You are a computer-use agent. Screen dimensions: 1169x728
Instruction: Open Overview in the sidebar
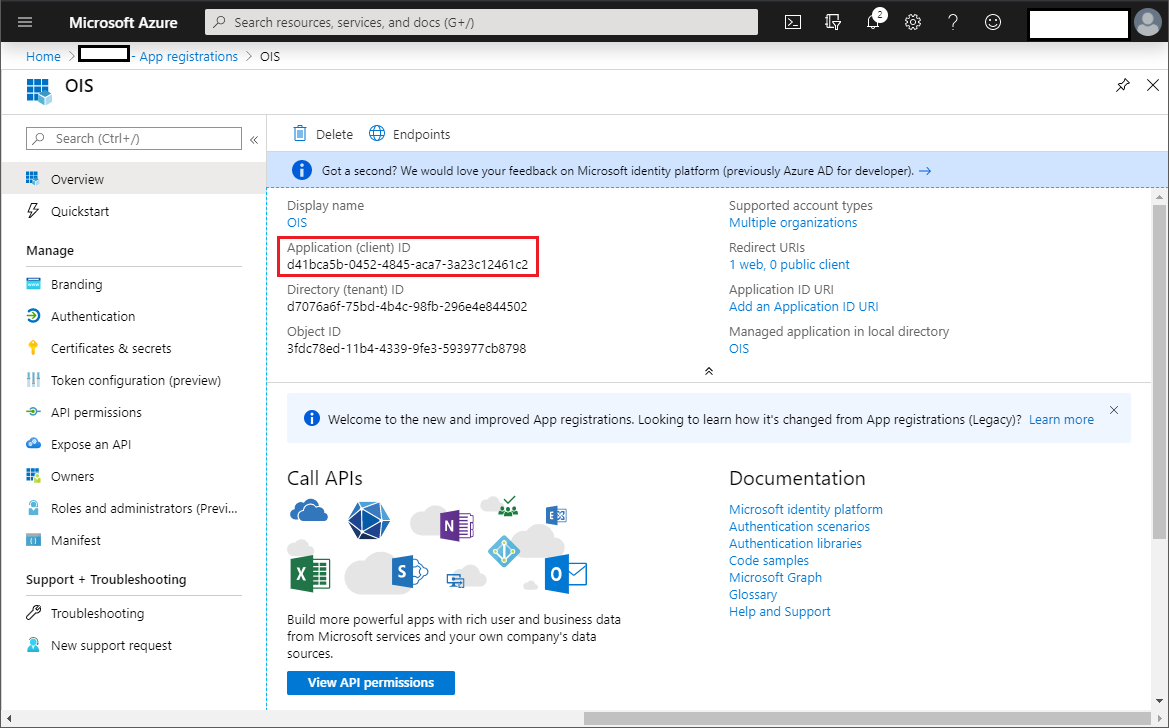point(133,179)
